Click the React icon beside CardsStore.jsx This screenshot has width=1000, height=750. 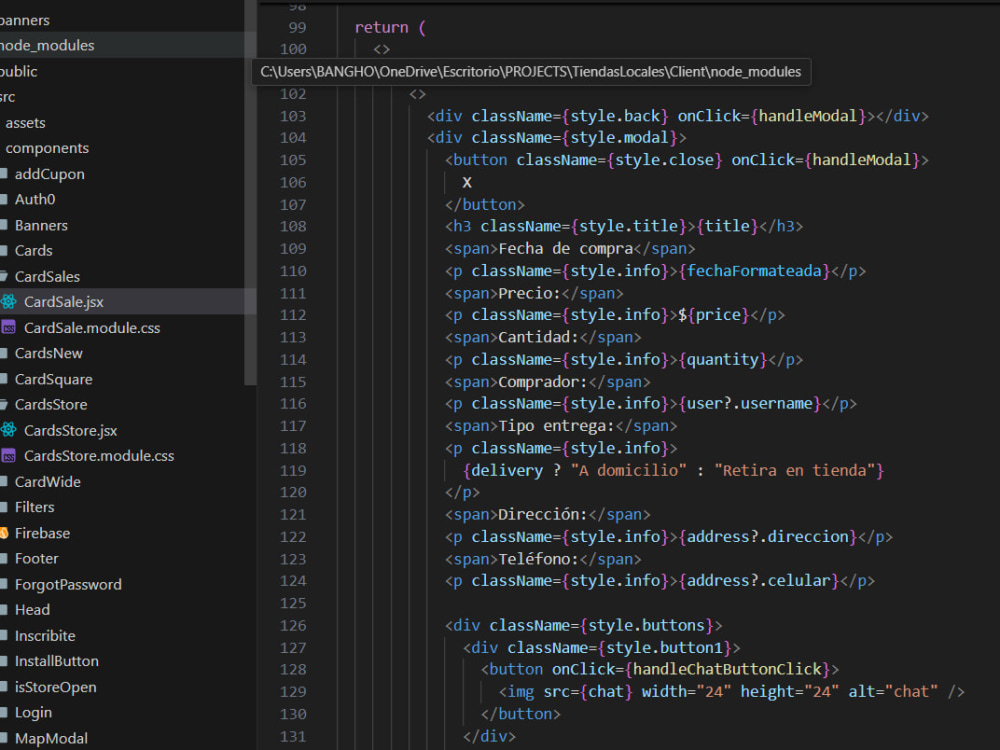[x=8, y=430]
